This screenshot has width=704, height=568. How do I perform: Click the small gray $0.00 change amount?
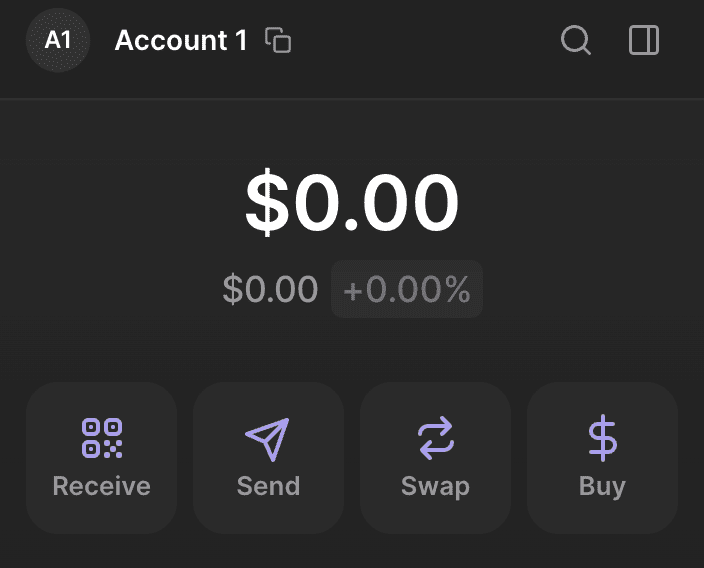(x=270, y=290)
